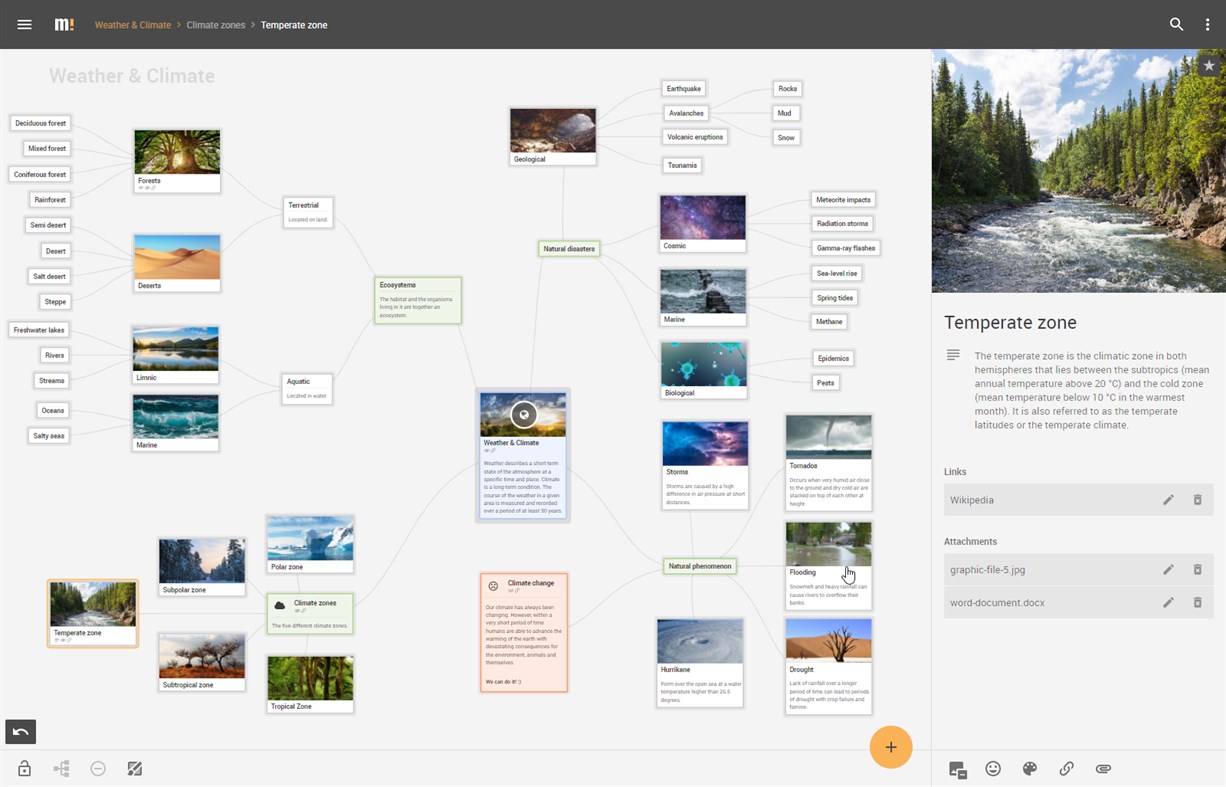Click the add attachment paperclip icon

pos(1103,769)
